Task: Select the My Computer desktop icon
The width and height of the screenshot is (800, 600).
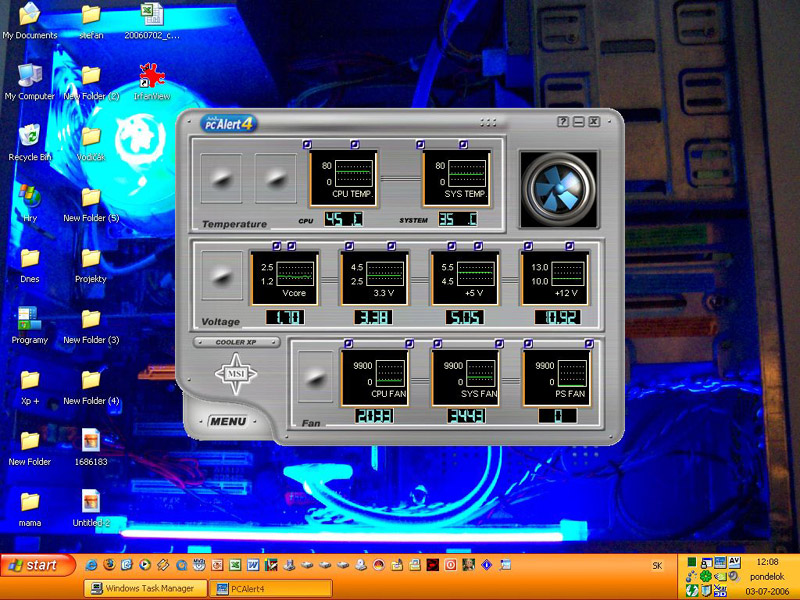Action: [30, 82]
